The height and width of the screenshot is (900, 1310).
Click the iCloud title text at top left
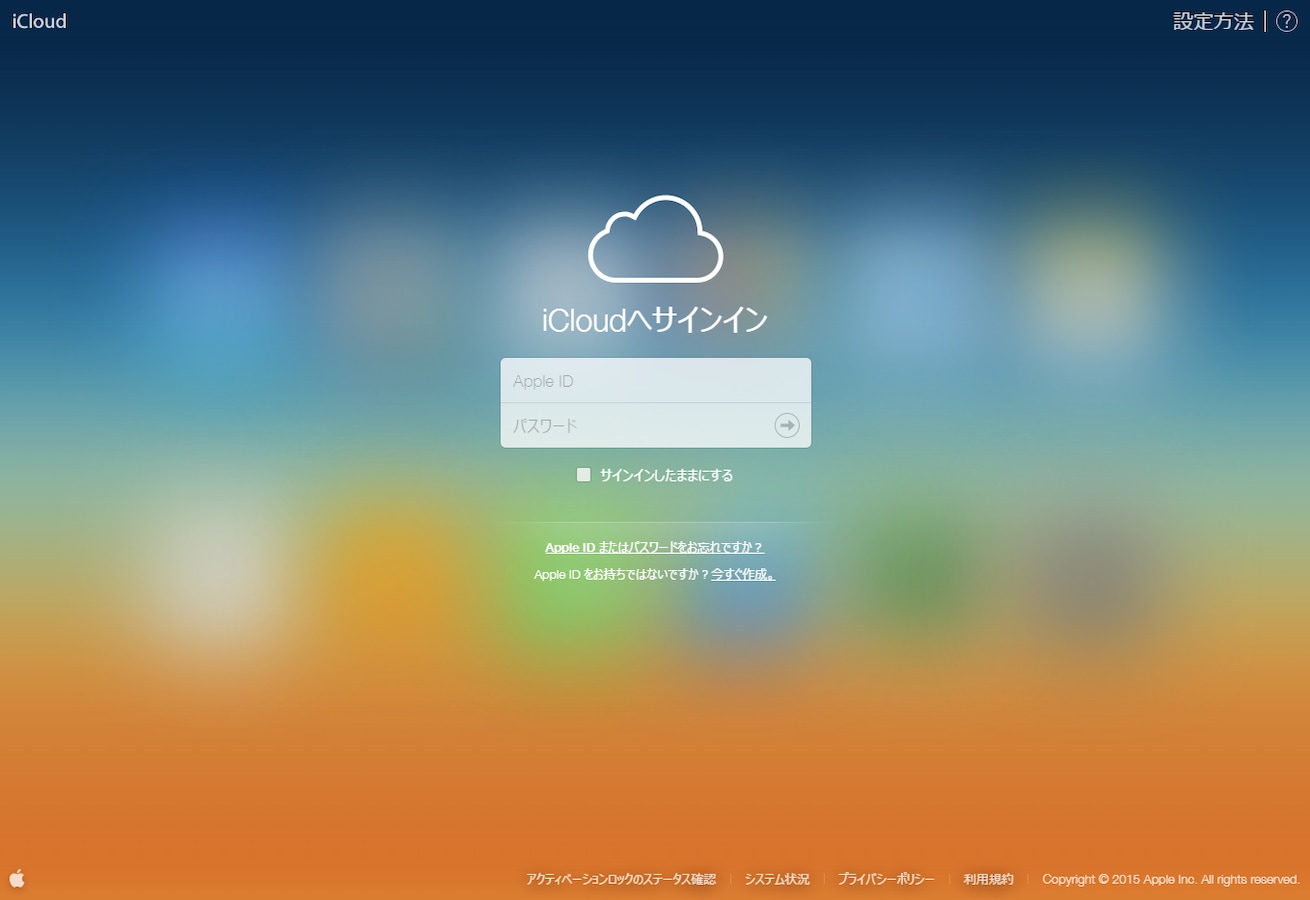[x=39, y=21]
